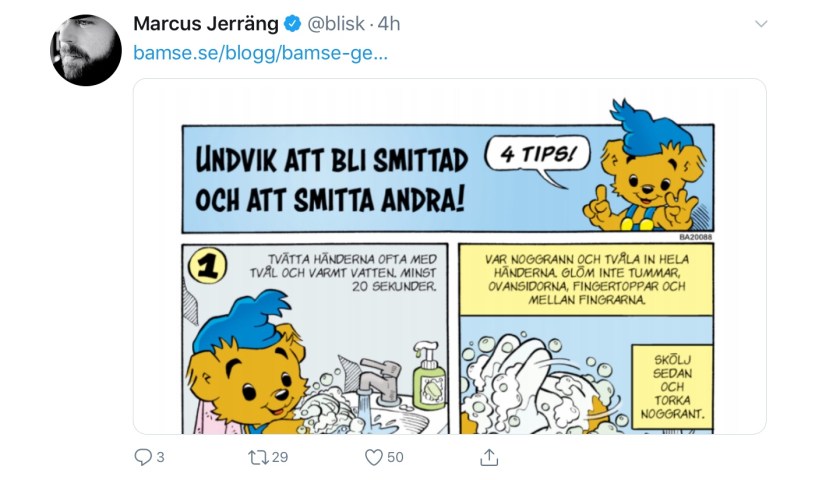Expand the tweet options chevron
Viewport: 840px width, 480px height.
761,24
